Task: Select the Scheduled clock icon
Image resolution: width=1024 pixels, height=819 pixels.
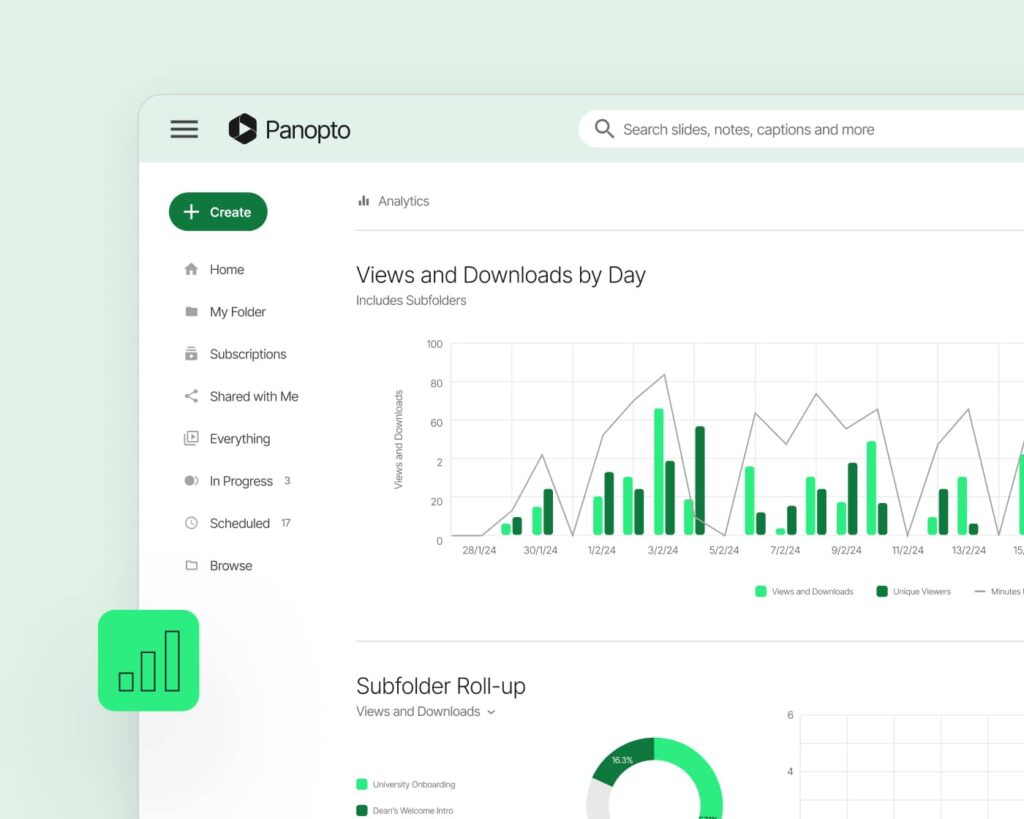Action: [190, 523]
